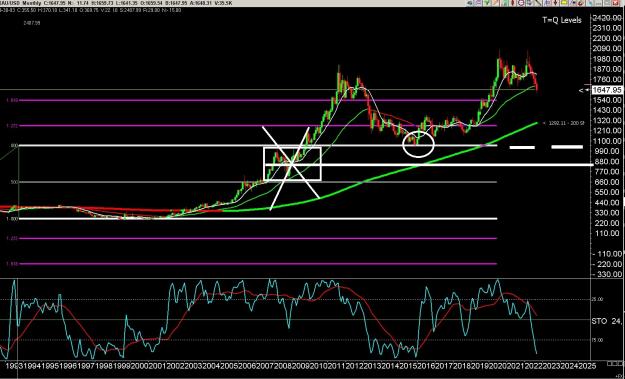Click the red icon at toolbar's far right
Viewport: 625px width, 379px height.
point(616,3)
